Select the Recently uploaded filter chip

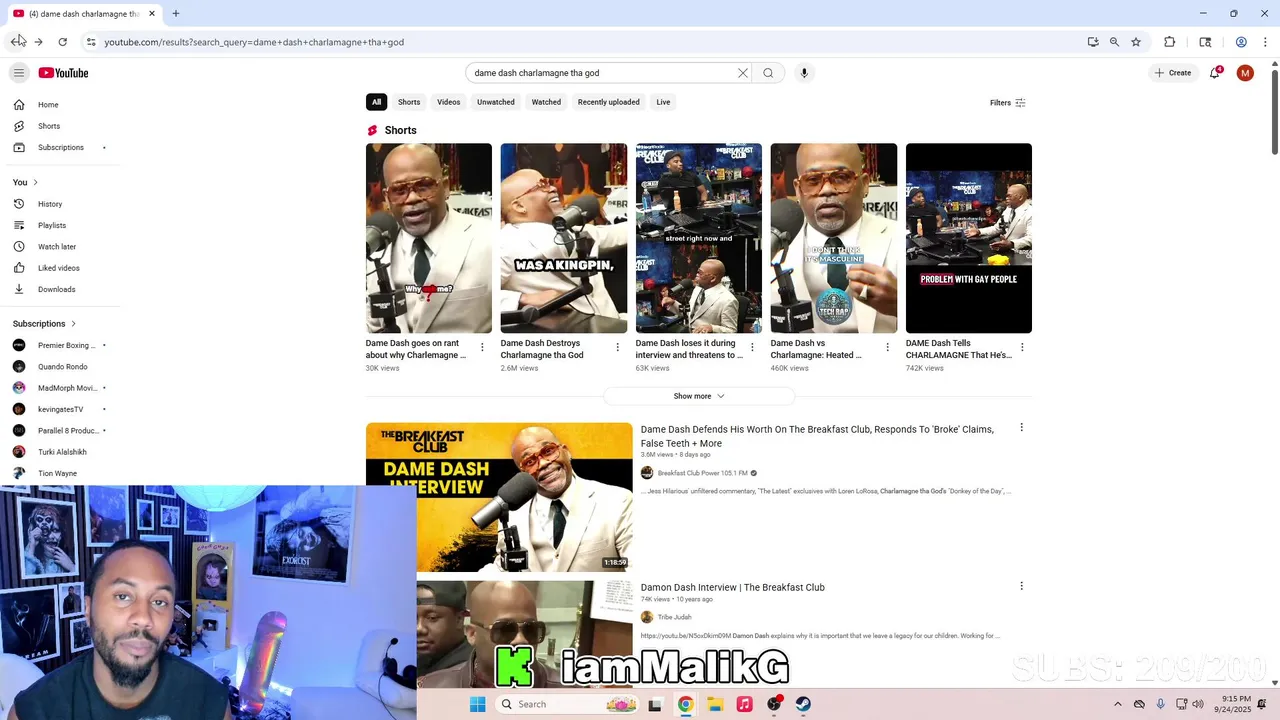pos(608,102)
